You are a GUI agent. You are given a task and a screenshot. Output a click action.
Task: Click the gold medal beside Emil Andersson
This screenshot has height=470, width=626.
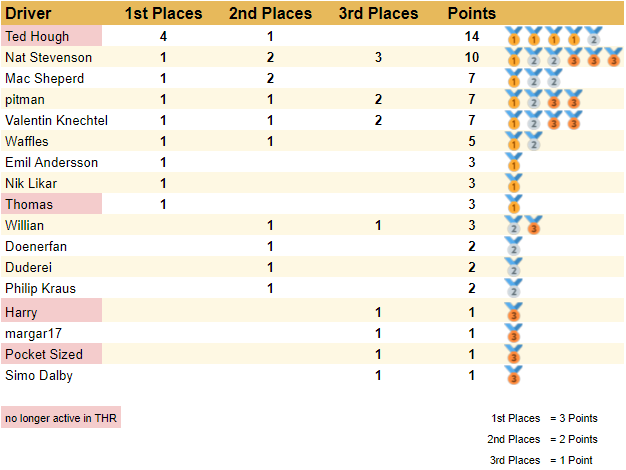[x=514, y=164]
